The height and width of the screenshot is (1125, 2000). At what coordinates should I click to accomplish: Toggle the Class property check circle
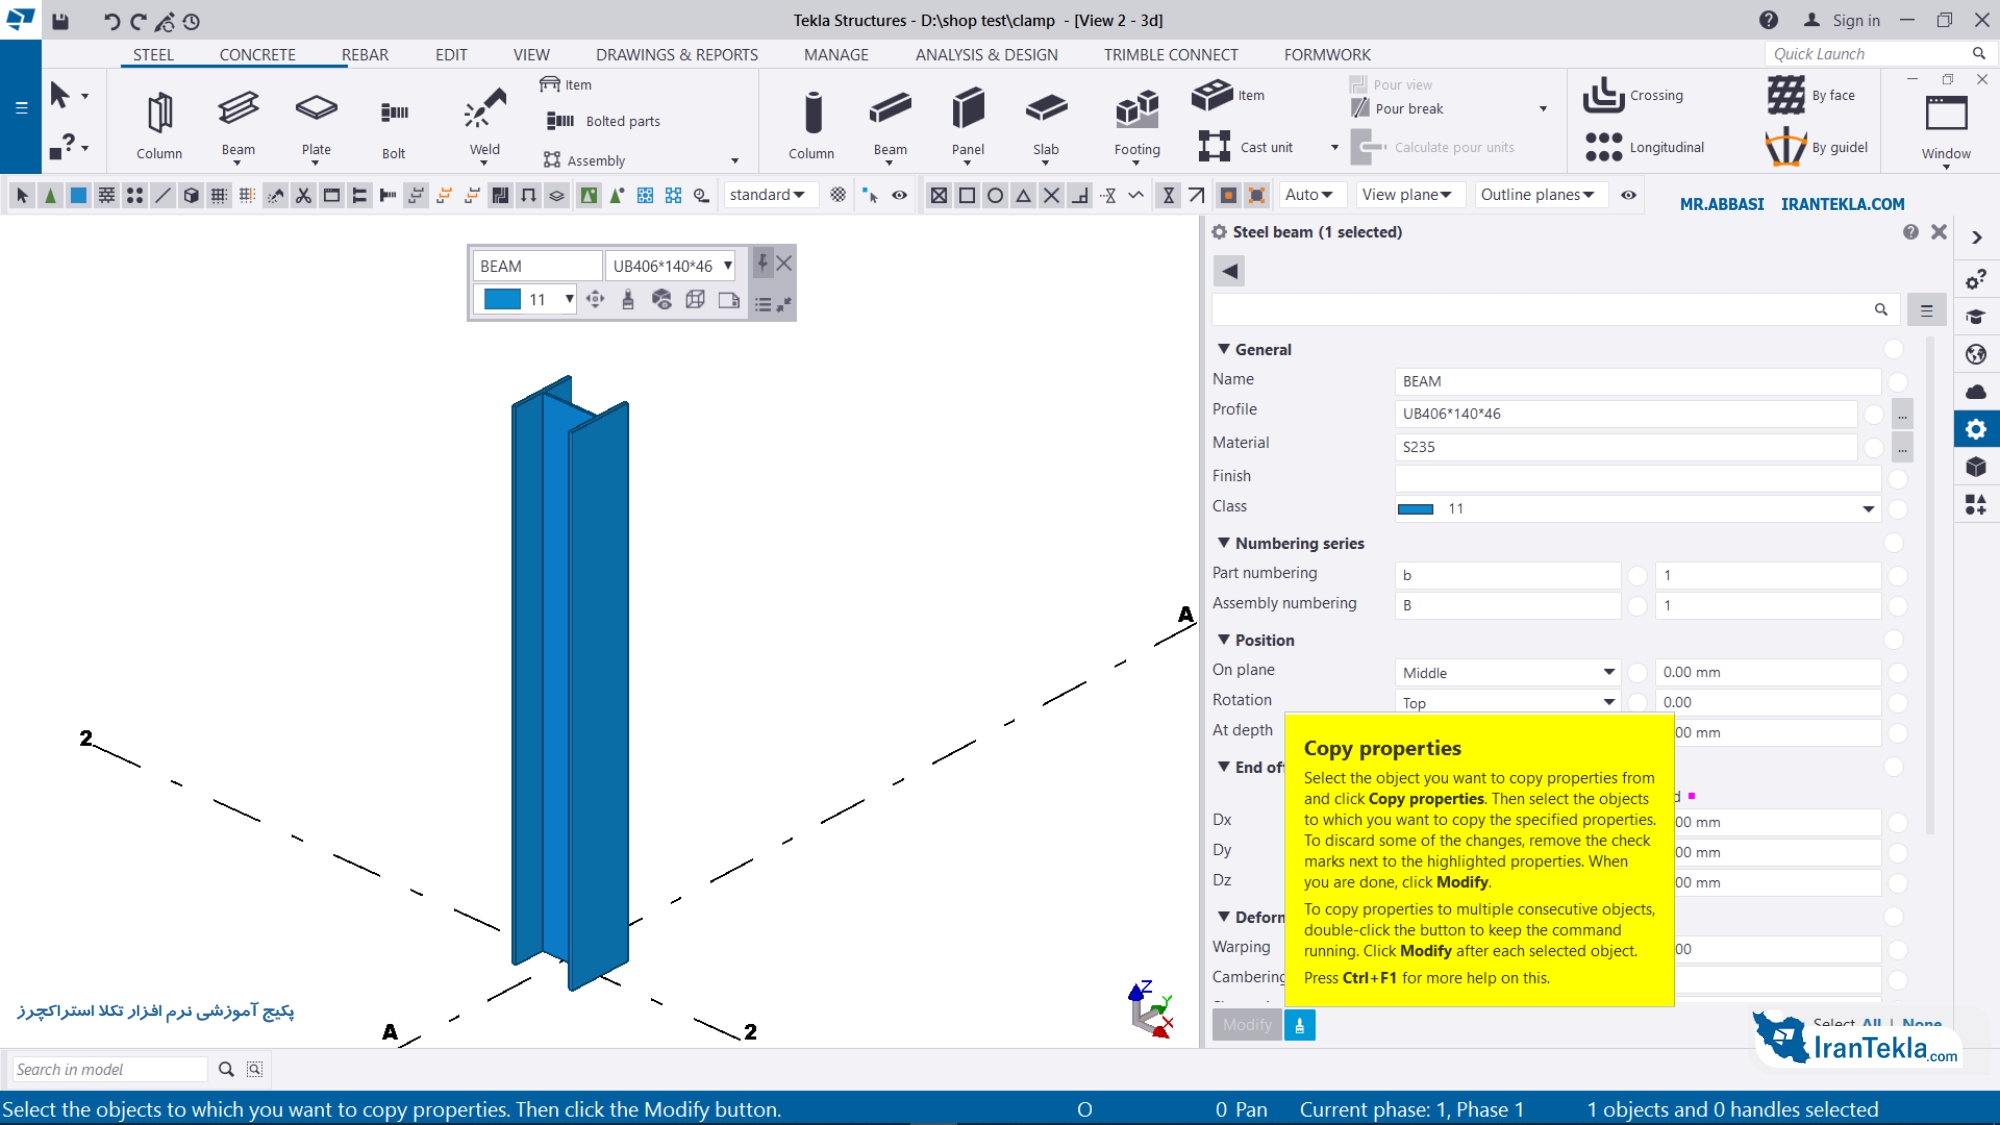pos(1898,509)
